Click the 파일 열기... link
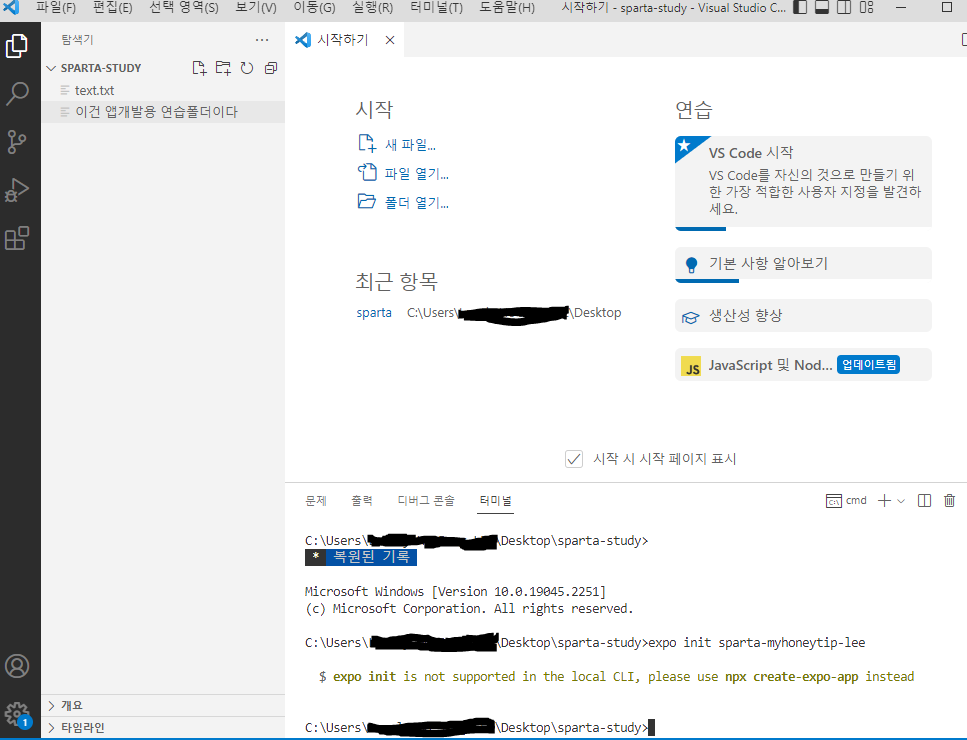Screen dimensions: 967x740 point(416,174)
